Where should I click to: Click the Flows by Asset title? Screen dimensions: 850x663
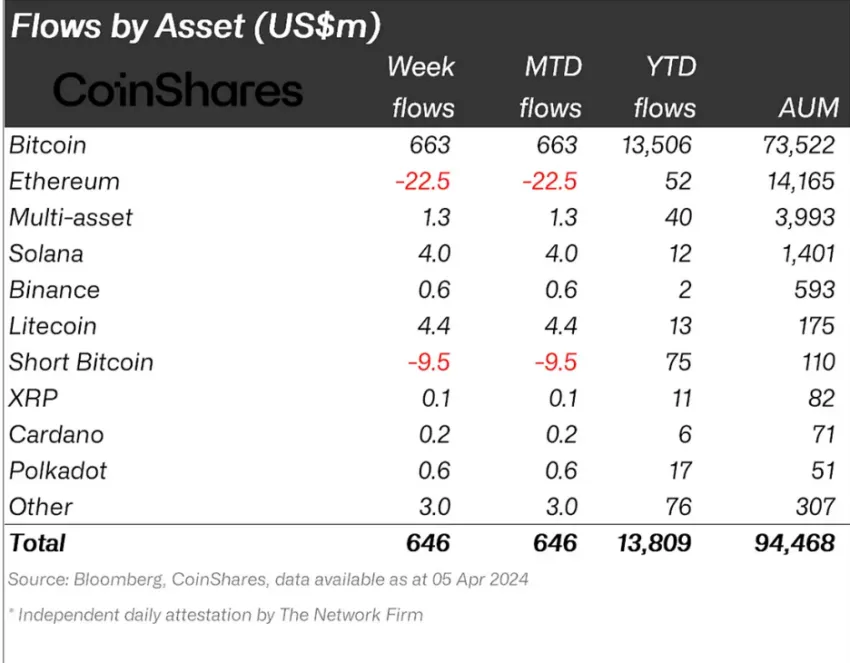pyautogui.click(x=195, y=27)
